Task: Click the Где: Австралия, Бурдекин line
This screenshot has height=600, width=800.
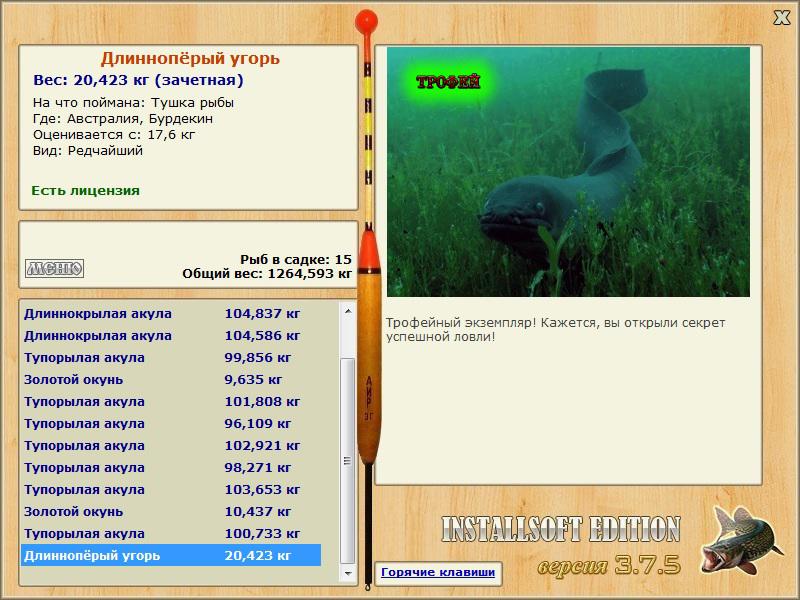Action: (123, 119)
